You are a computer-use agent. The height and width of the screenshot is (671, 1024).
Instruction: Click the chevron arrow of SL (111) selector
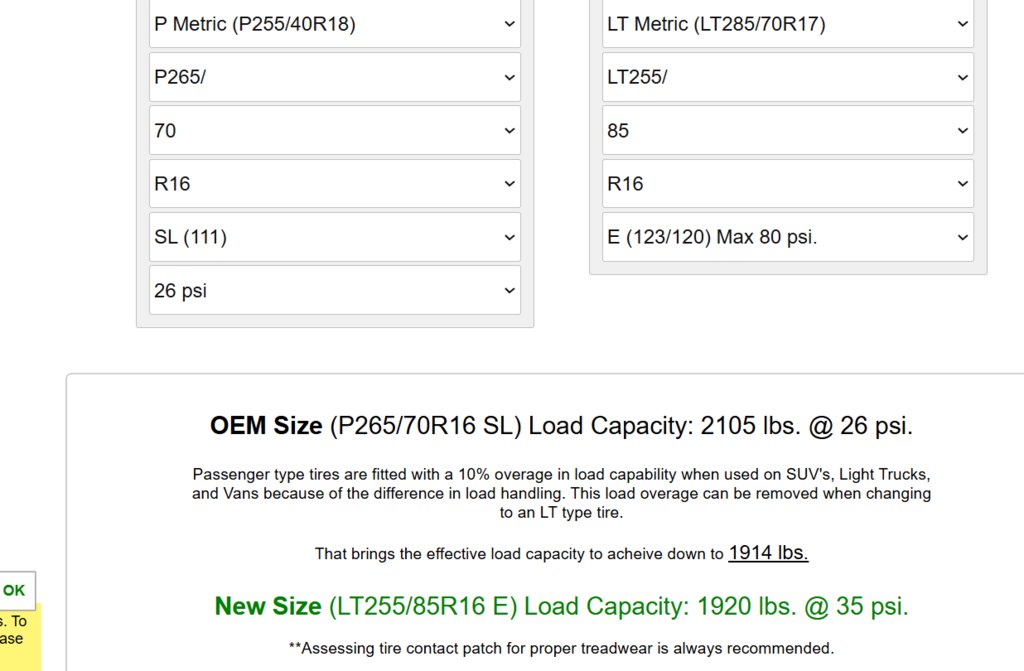(509, 238)
